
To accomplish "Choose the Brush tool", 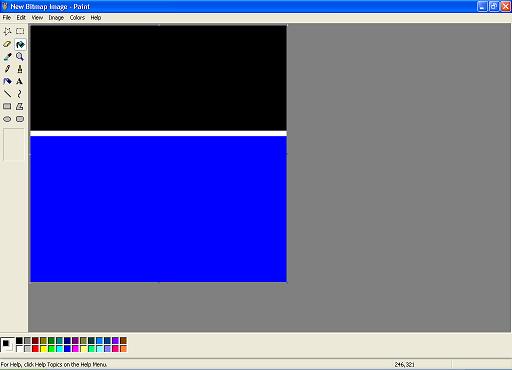I will [20, 69].
